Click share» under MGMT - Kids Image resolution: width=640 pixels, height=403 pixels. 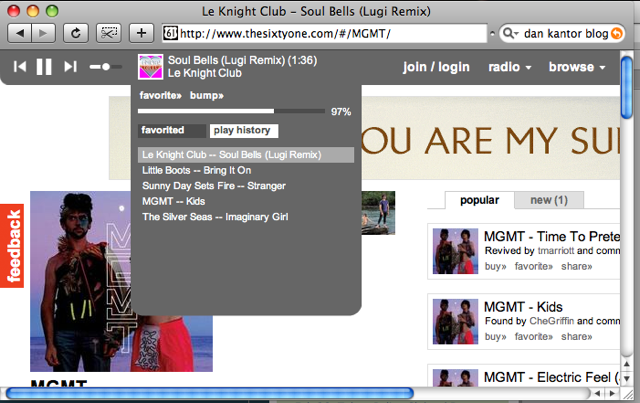tap(576, 336)
